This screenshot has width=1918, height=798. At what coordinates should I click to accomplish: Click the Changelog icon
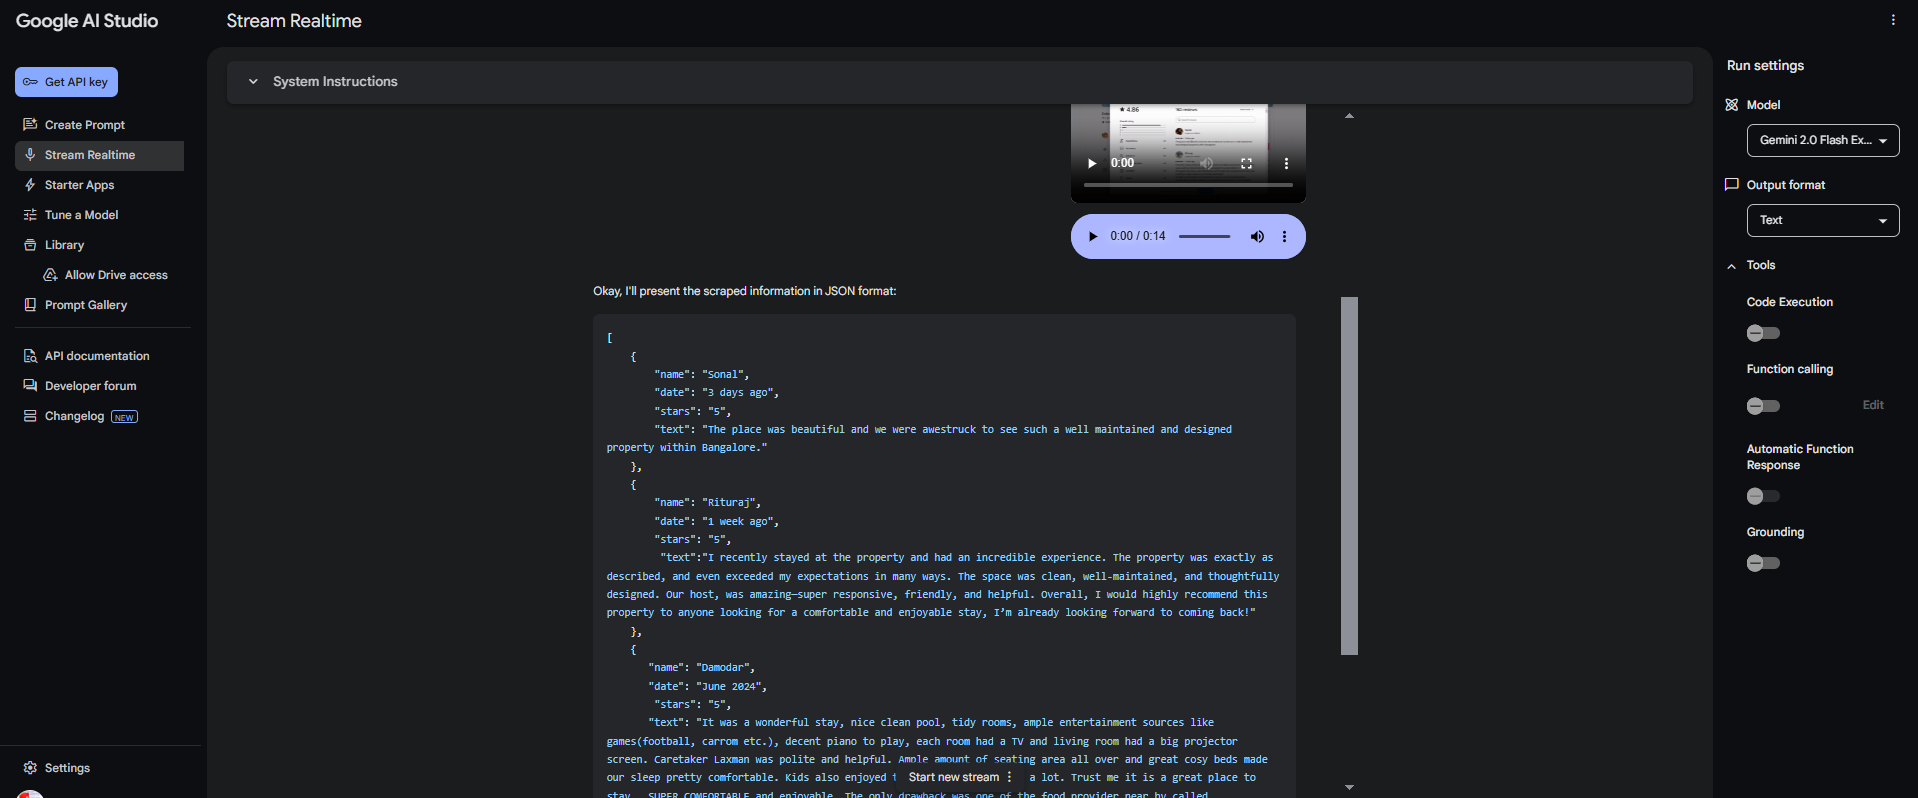point(30,416)
